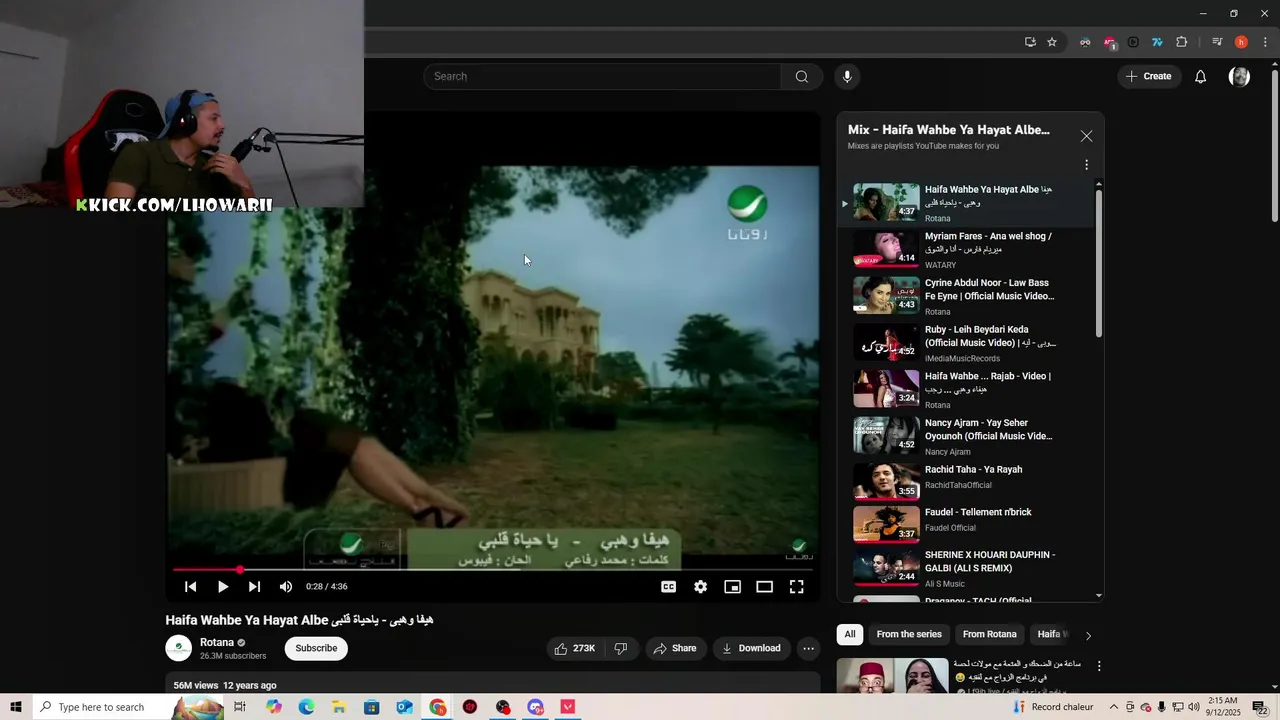Open Mix playlist three-dot options
1280x720 pixels.
(x=1086, y=165)
